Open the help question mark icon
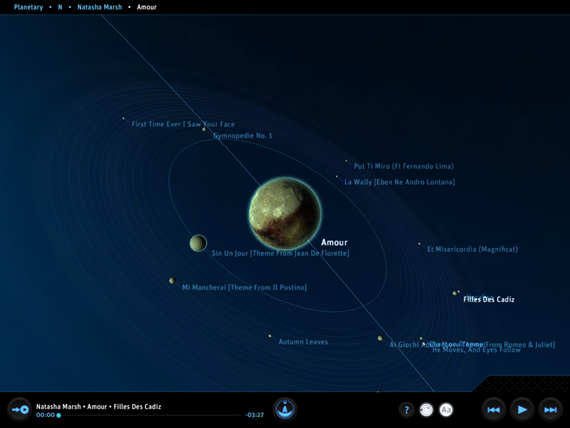 (x=407, y=410)
